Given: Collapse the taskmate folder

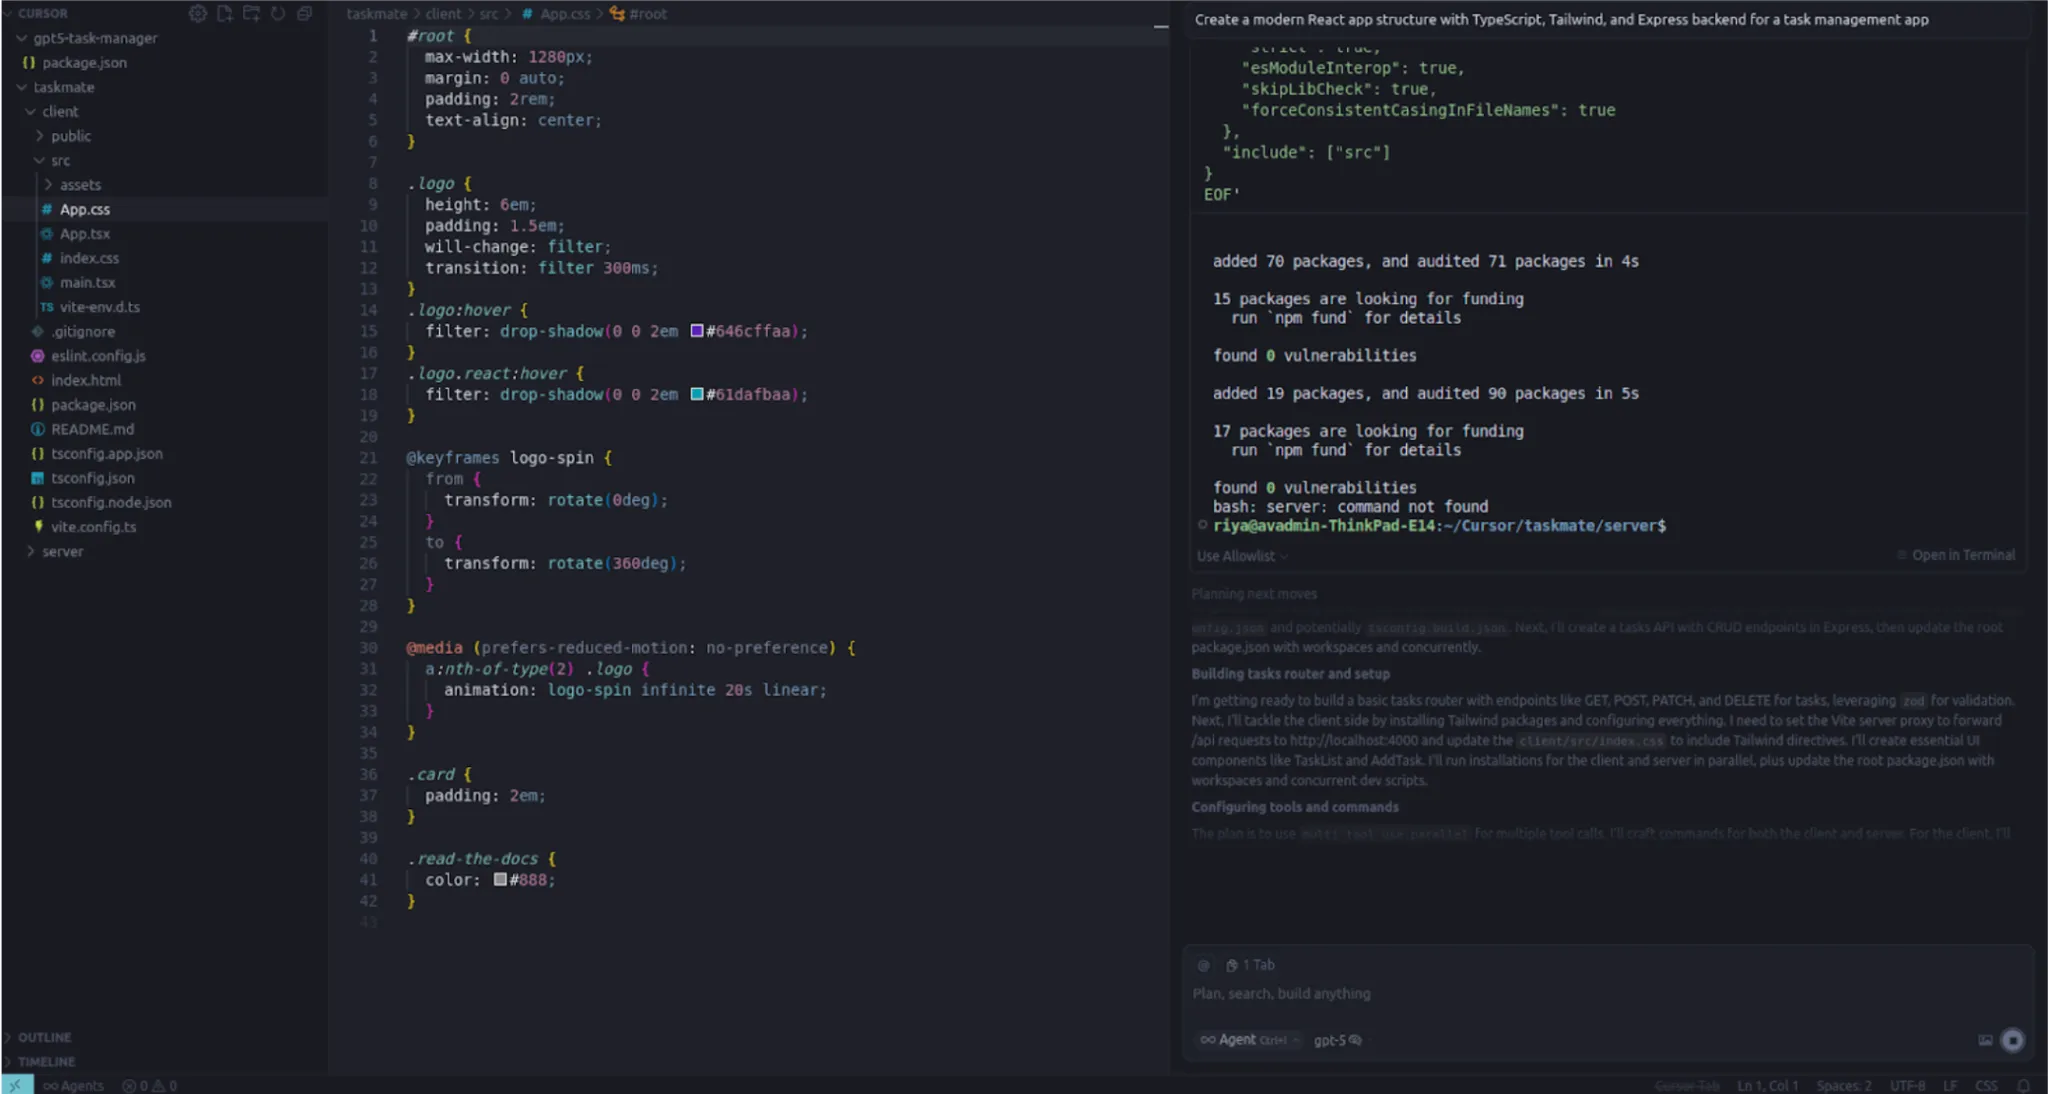Looking at the screenshot, I should [64, 87].
